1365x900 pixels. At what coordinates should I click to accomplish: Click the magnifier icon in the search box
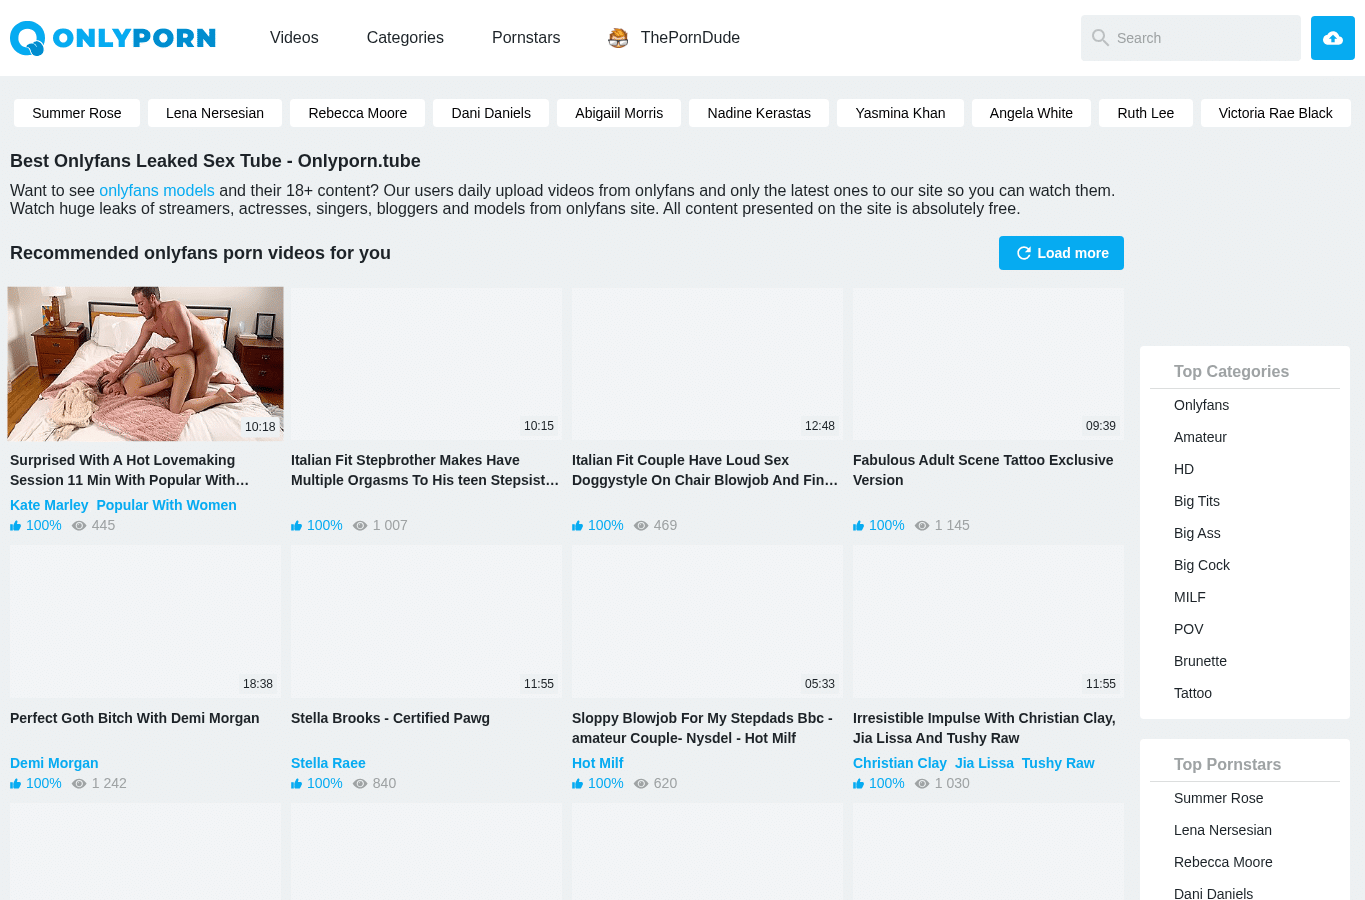[x=1100, y=38]
